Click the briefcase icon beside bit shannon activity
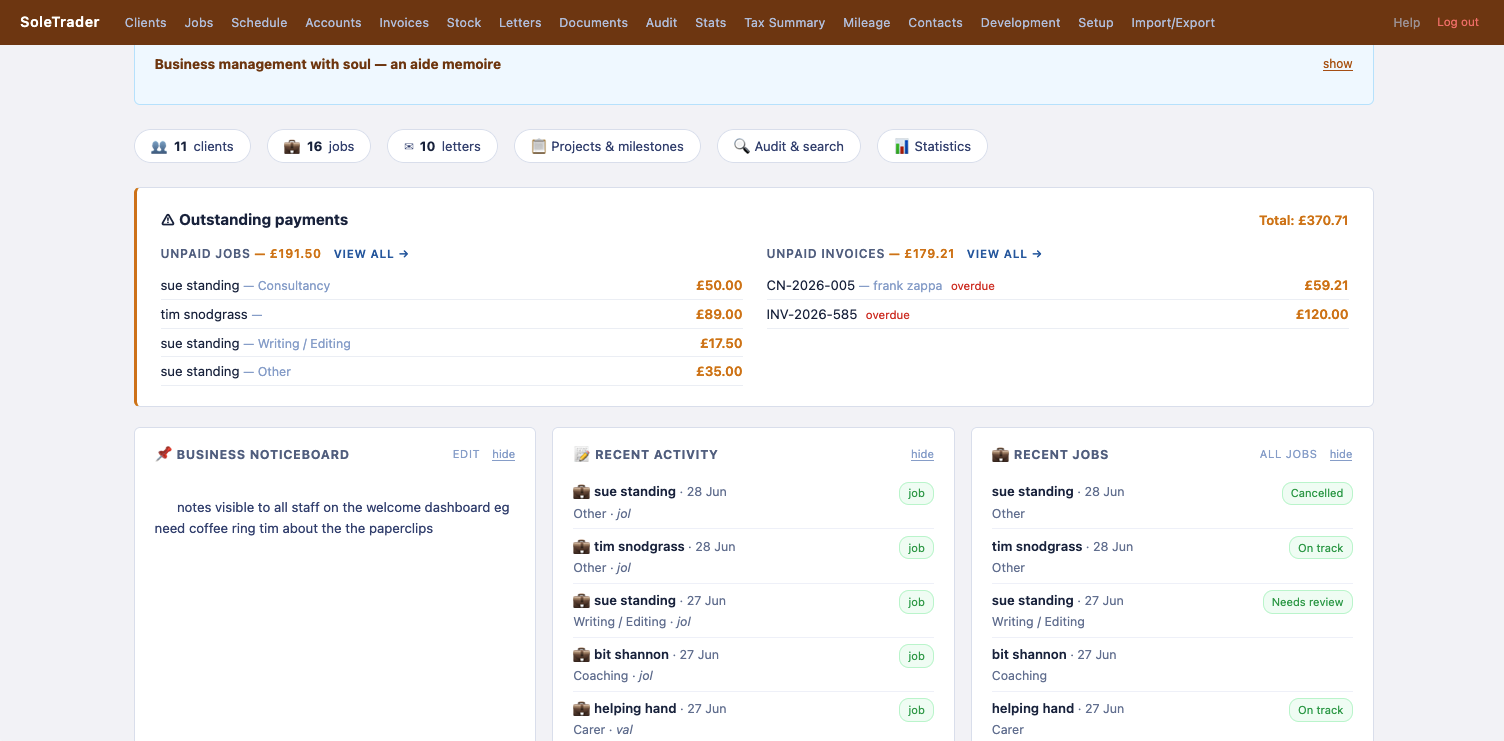The width and height of the screenshot is (1504, 741). point(581,655)
